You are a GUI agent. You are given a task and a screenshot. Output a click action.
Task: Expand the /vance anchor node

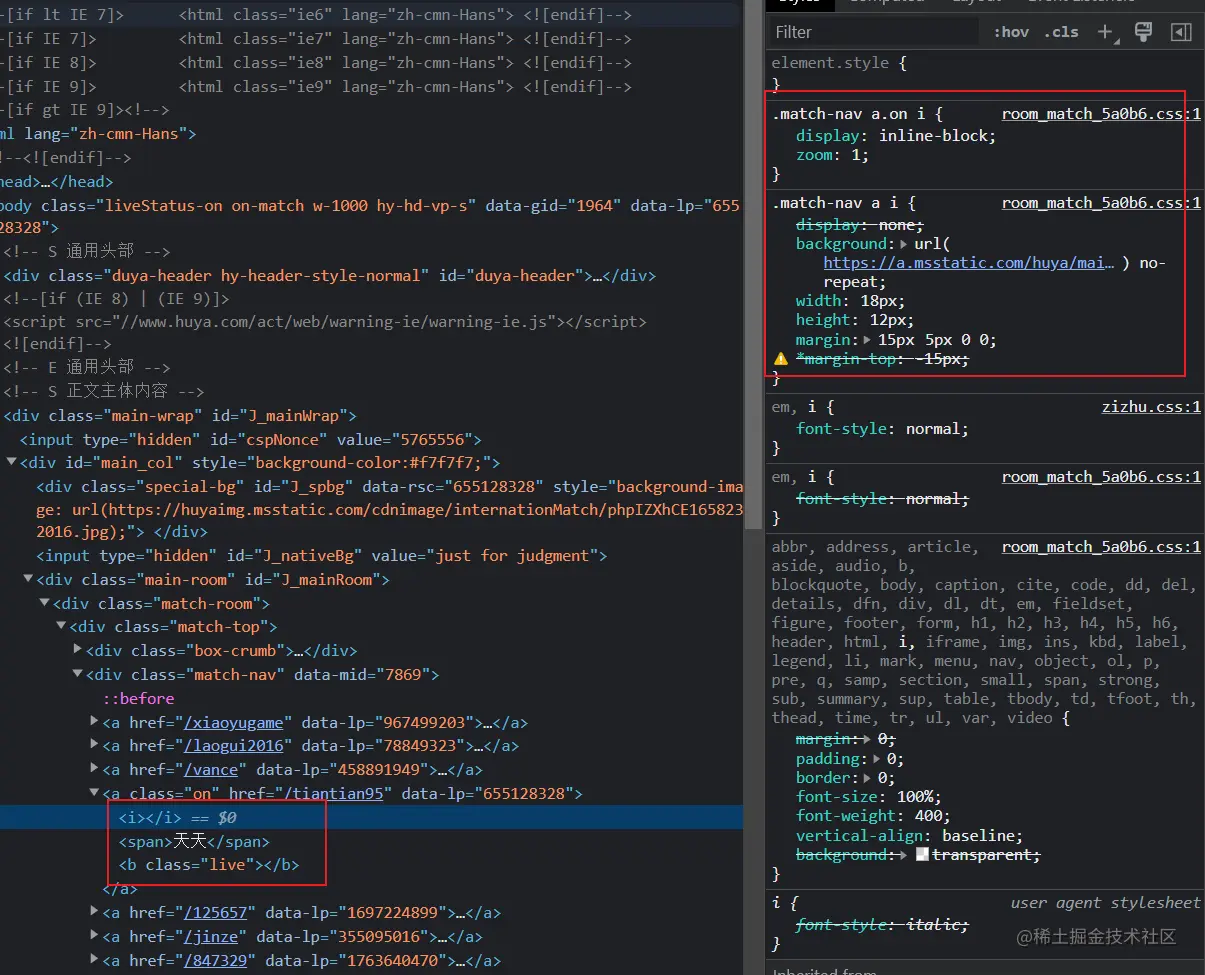(95, 770)
